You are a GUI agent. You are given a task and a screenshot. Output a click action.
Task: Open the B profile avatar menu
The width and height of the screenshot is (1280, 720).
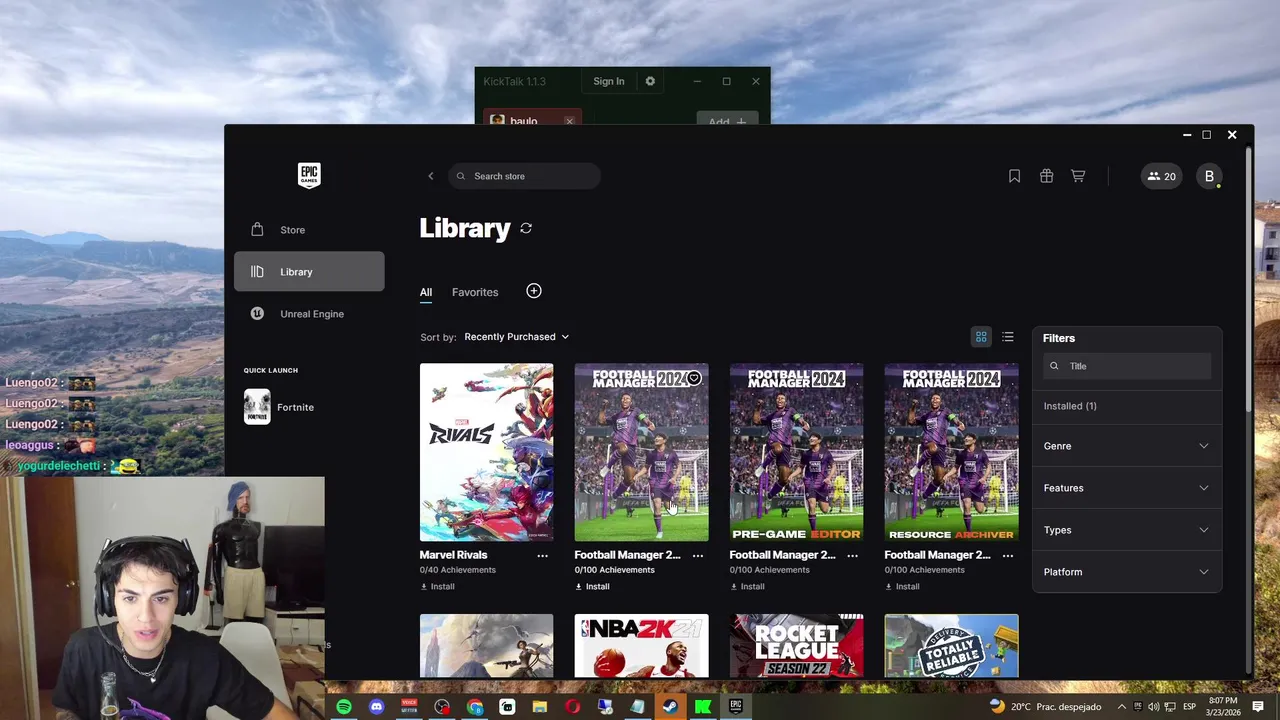point(1209,176)
